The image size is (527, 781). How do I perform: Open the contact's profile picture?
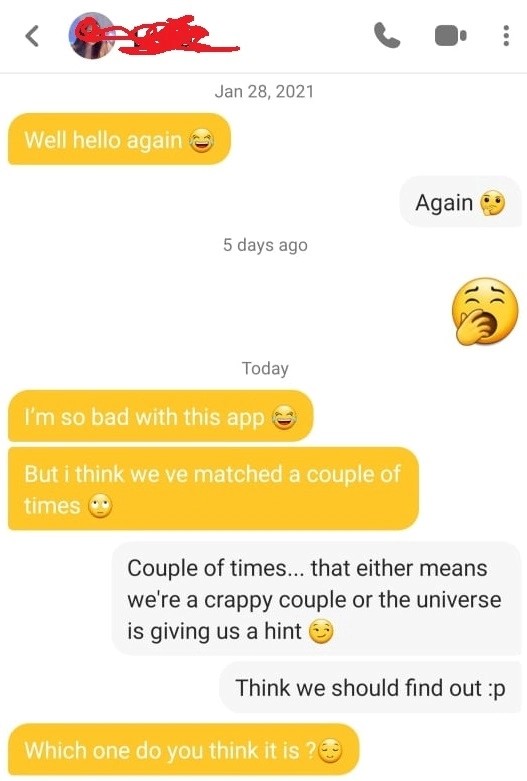(x=91, y=36)
